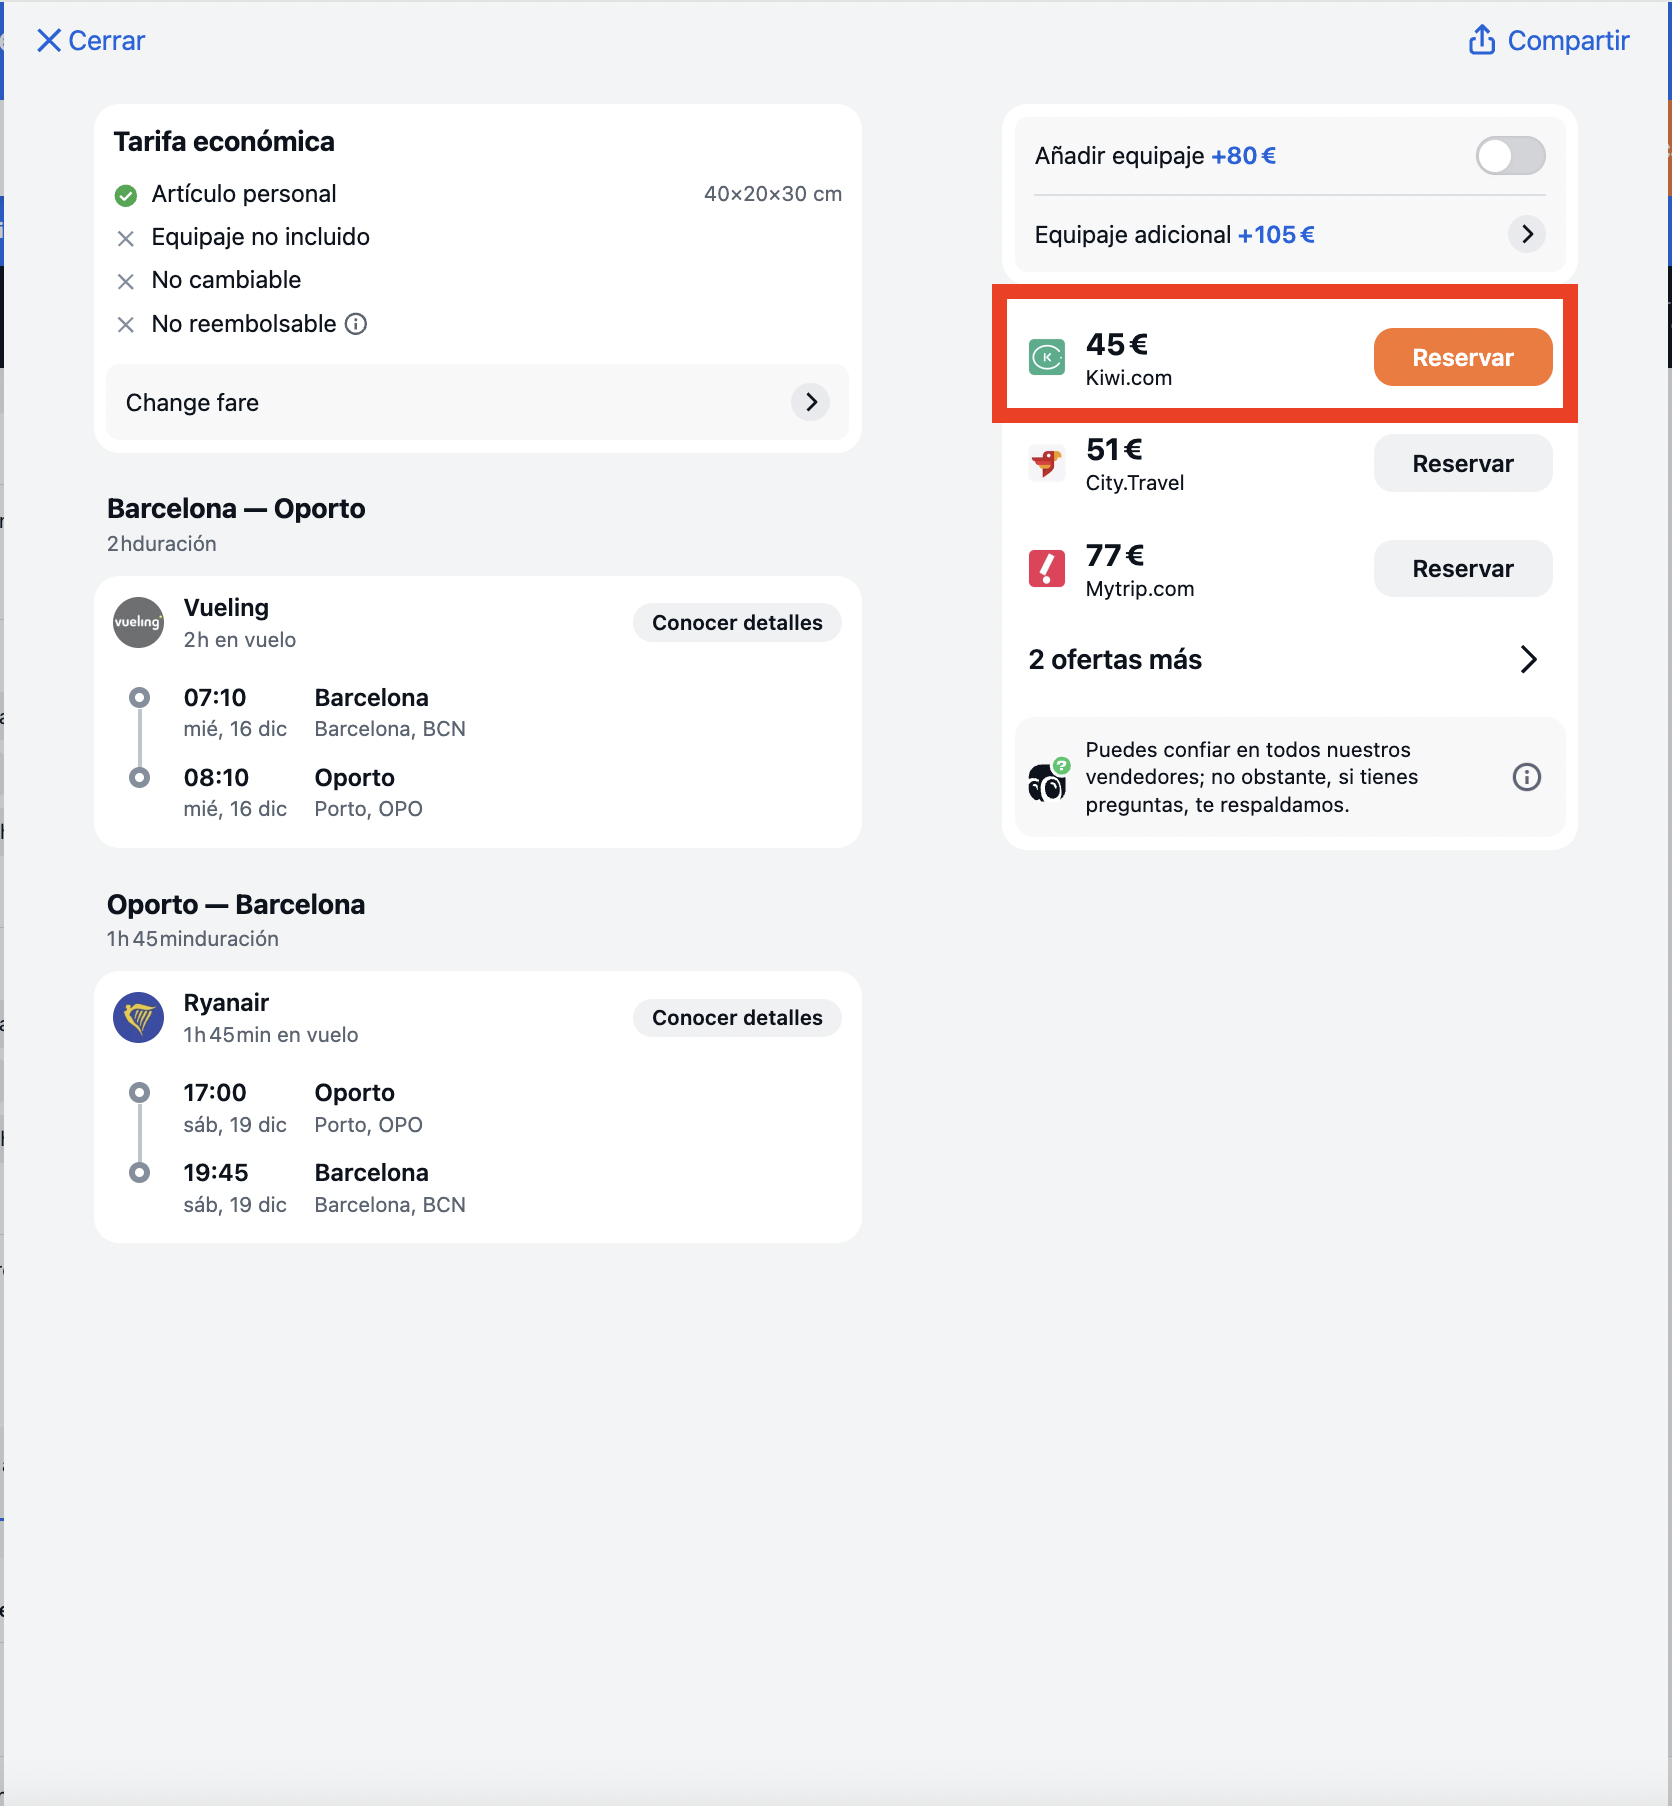Screen dimensions: 1672x1806
Task: Click the Compartir share icon
Action: coord(1481,40)
